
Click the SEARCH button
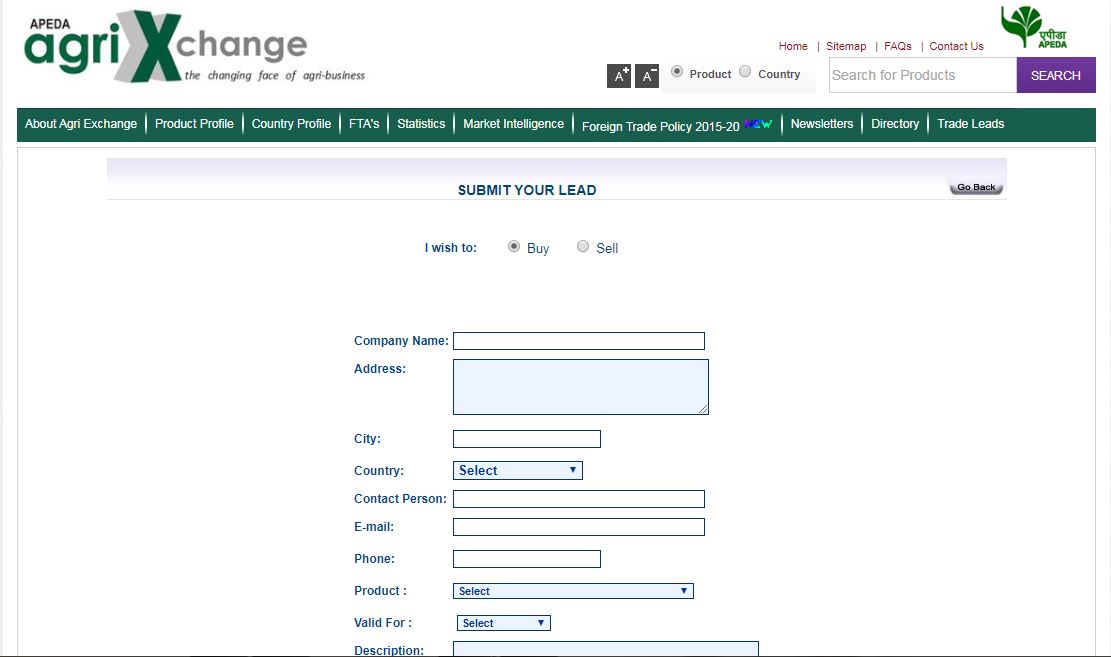[1055, 74]
